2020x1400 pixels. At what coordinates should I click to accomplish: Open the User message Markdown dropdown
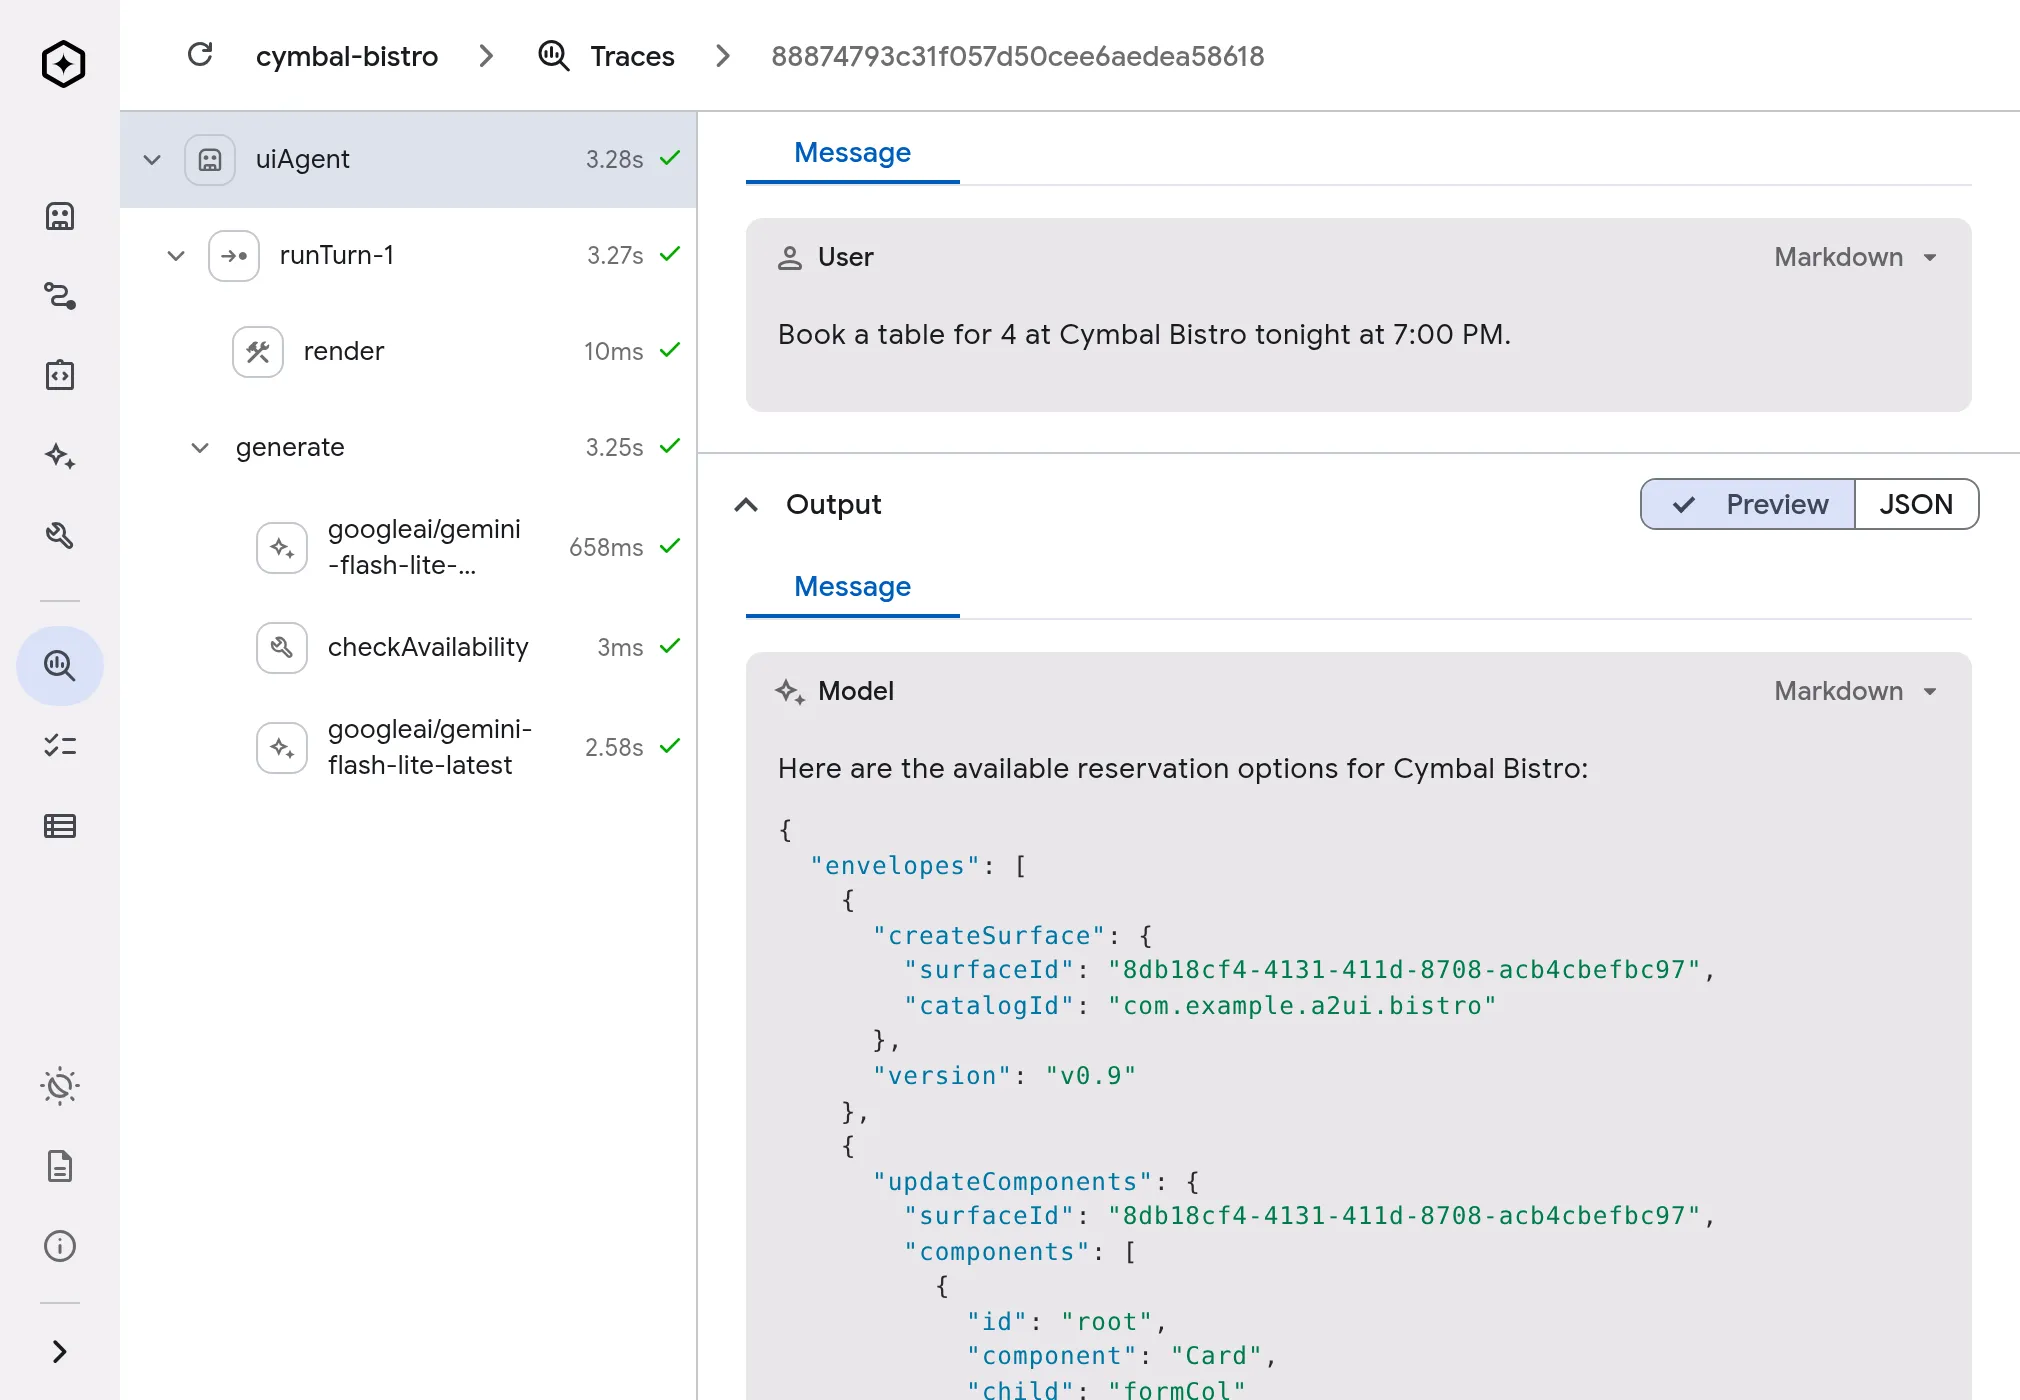click(1858, 257)
